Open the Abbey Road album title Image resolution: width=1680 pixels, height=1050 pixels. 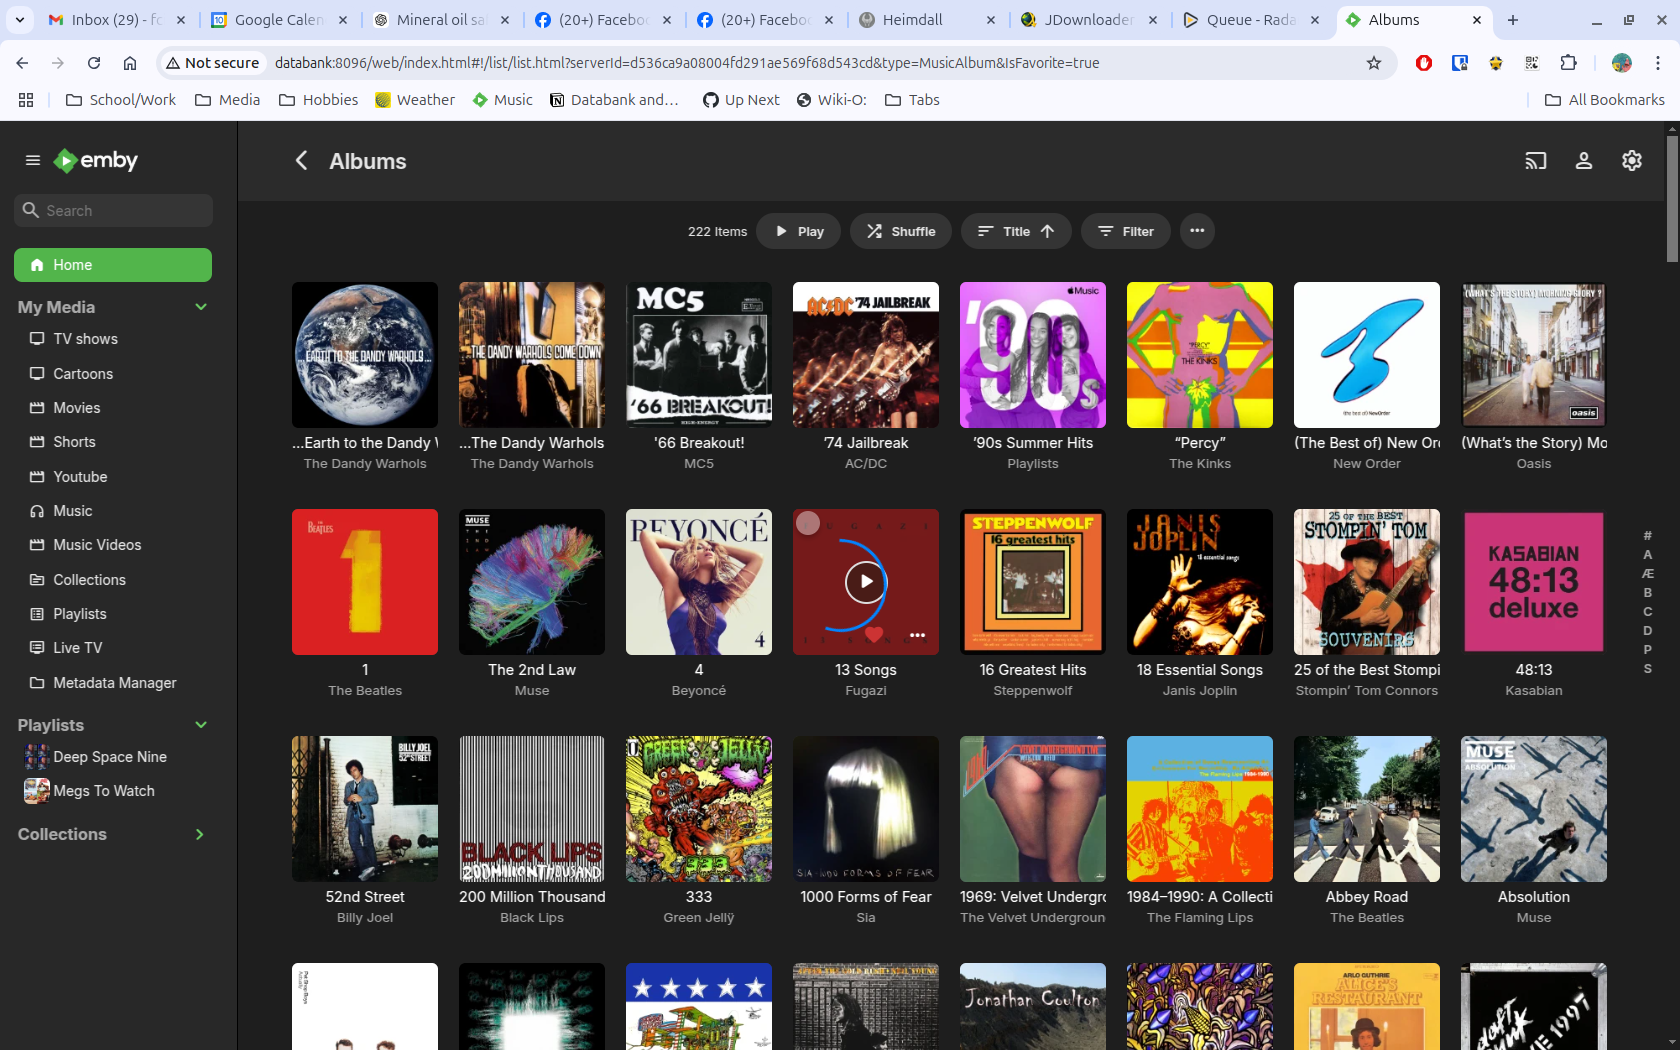[1367, 897]
